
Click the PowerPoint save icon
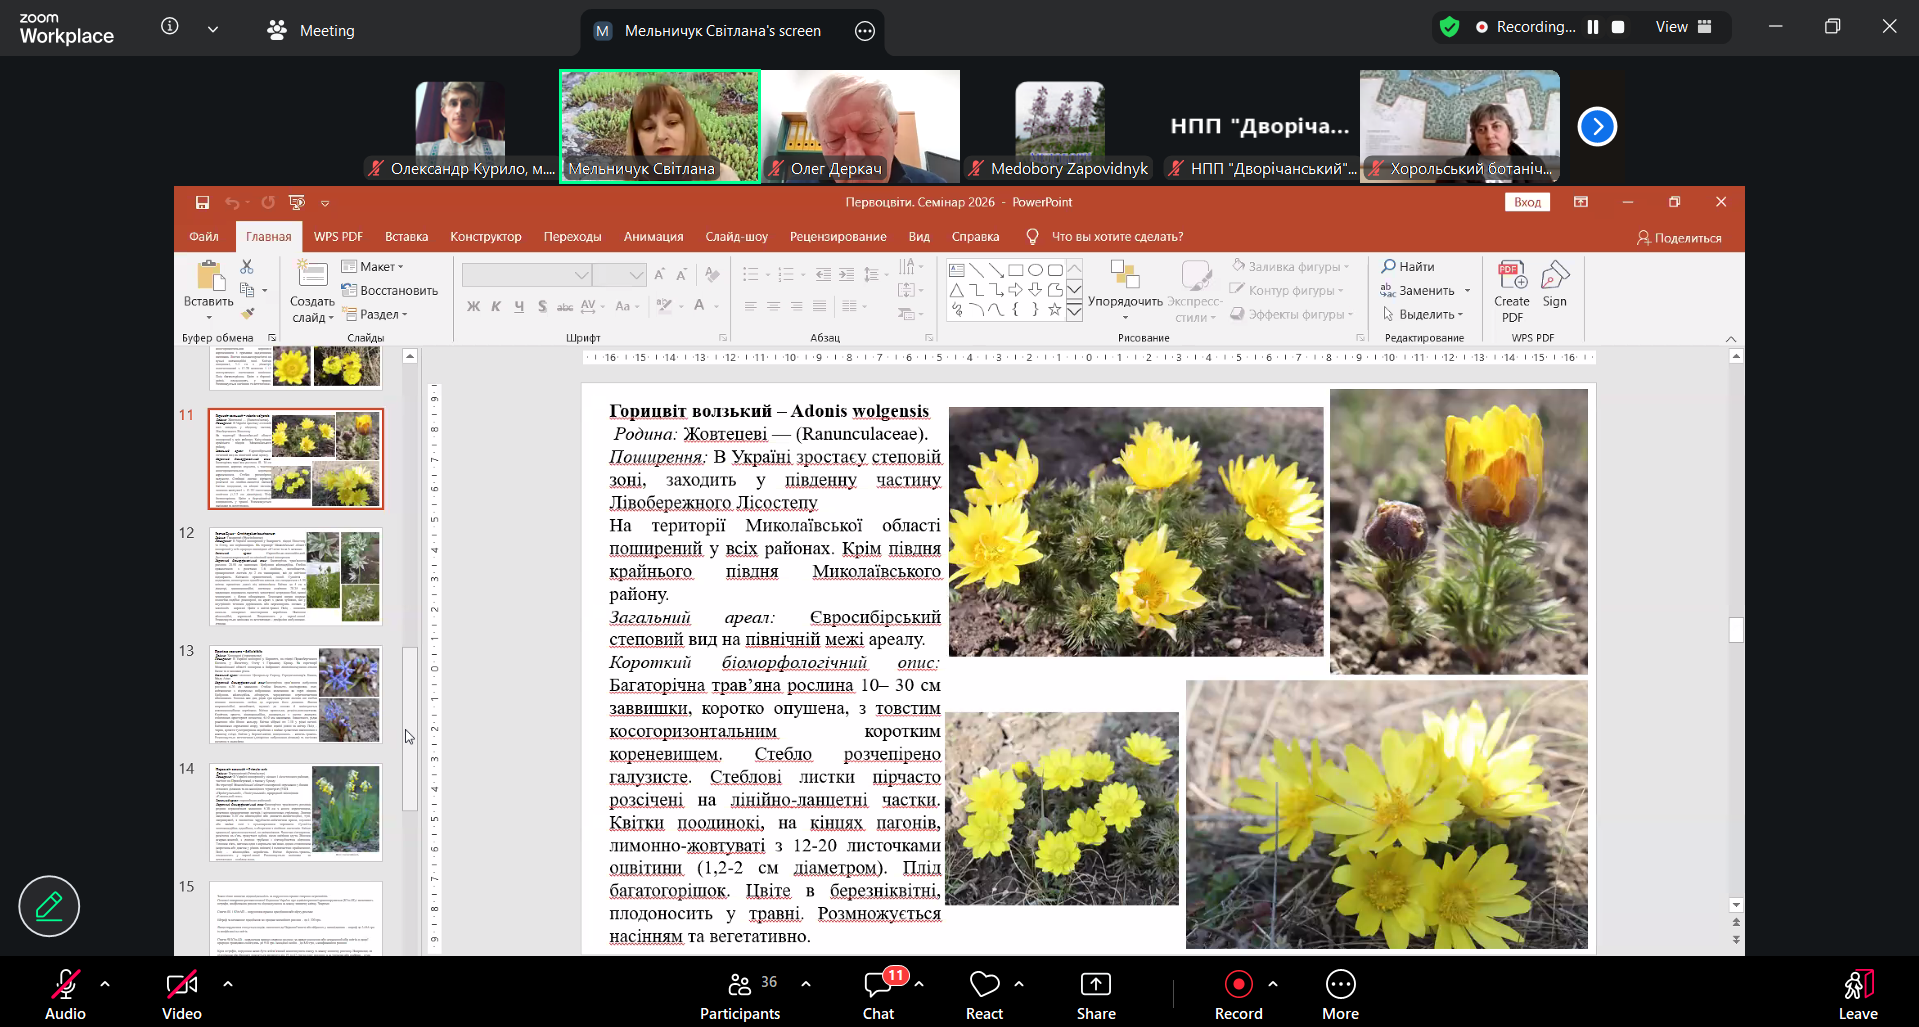[202, 202]
